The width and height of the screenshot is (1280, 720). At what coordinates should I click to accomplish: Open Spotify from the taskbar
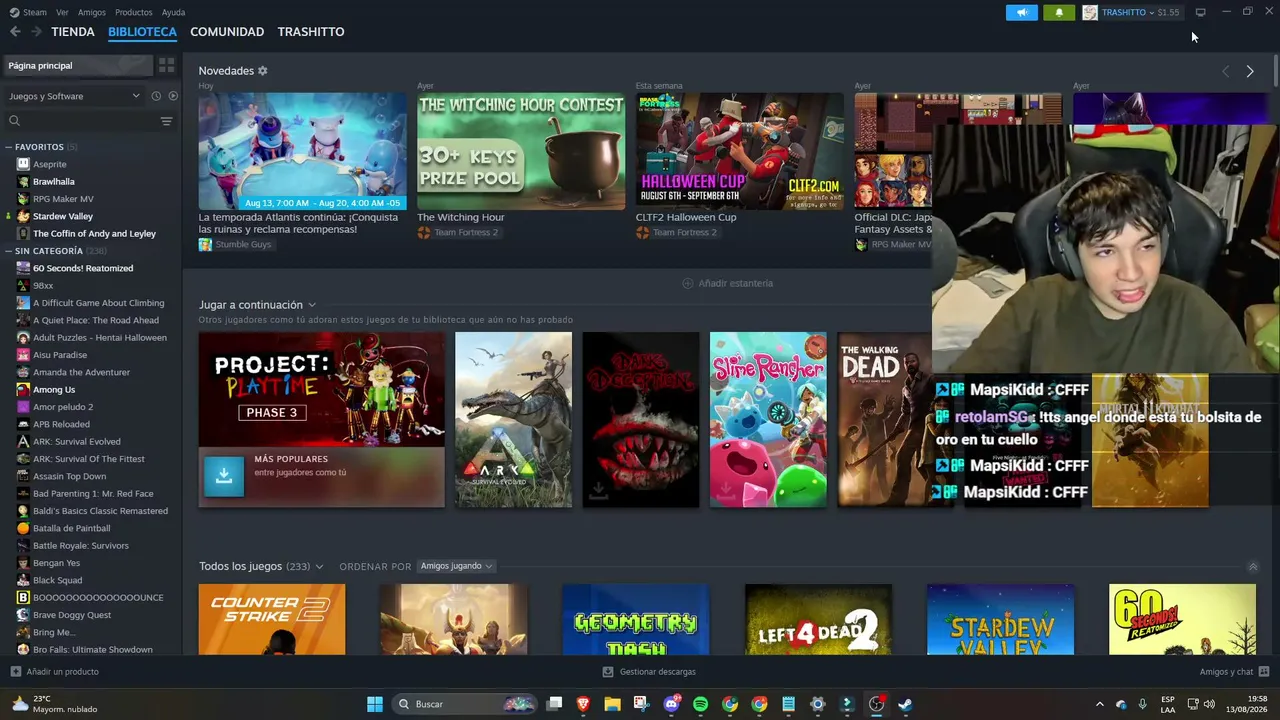coord(700,704)
